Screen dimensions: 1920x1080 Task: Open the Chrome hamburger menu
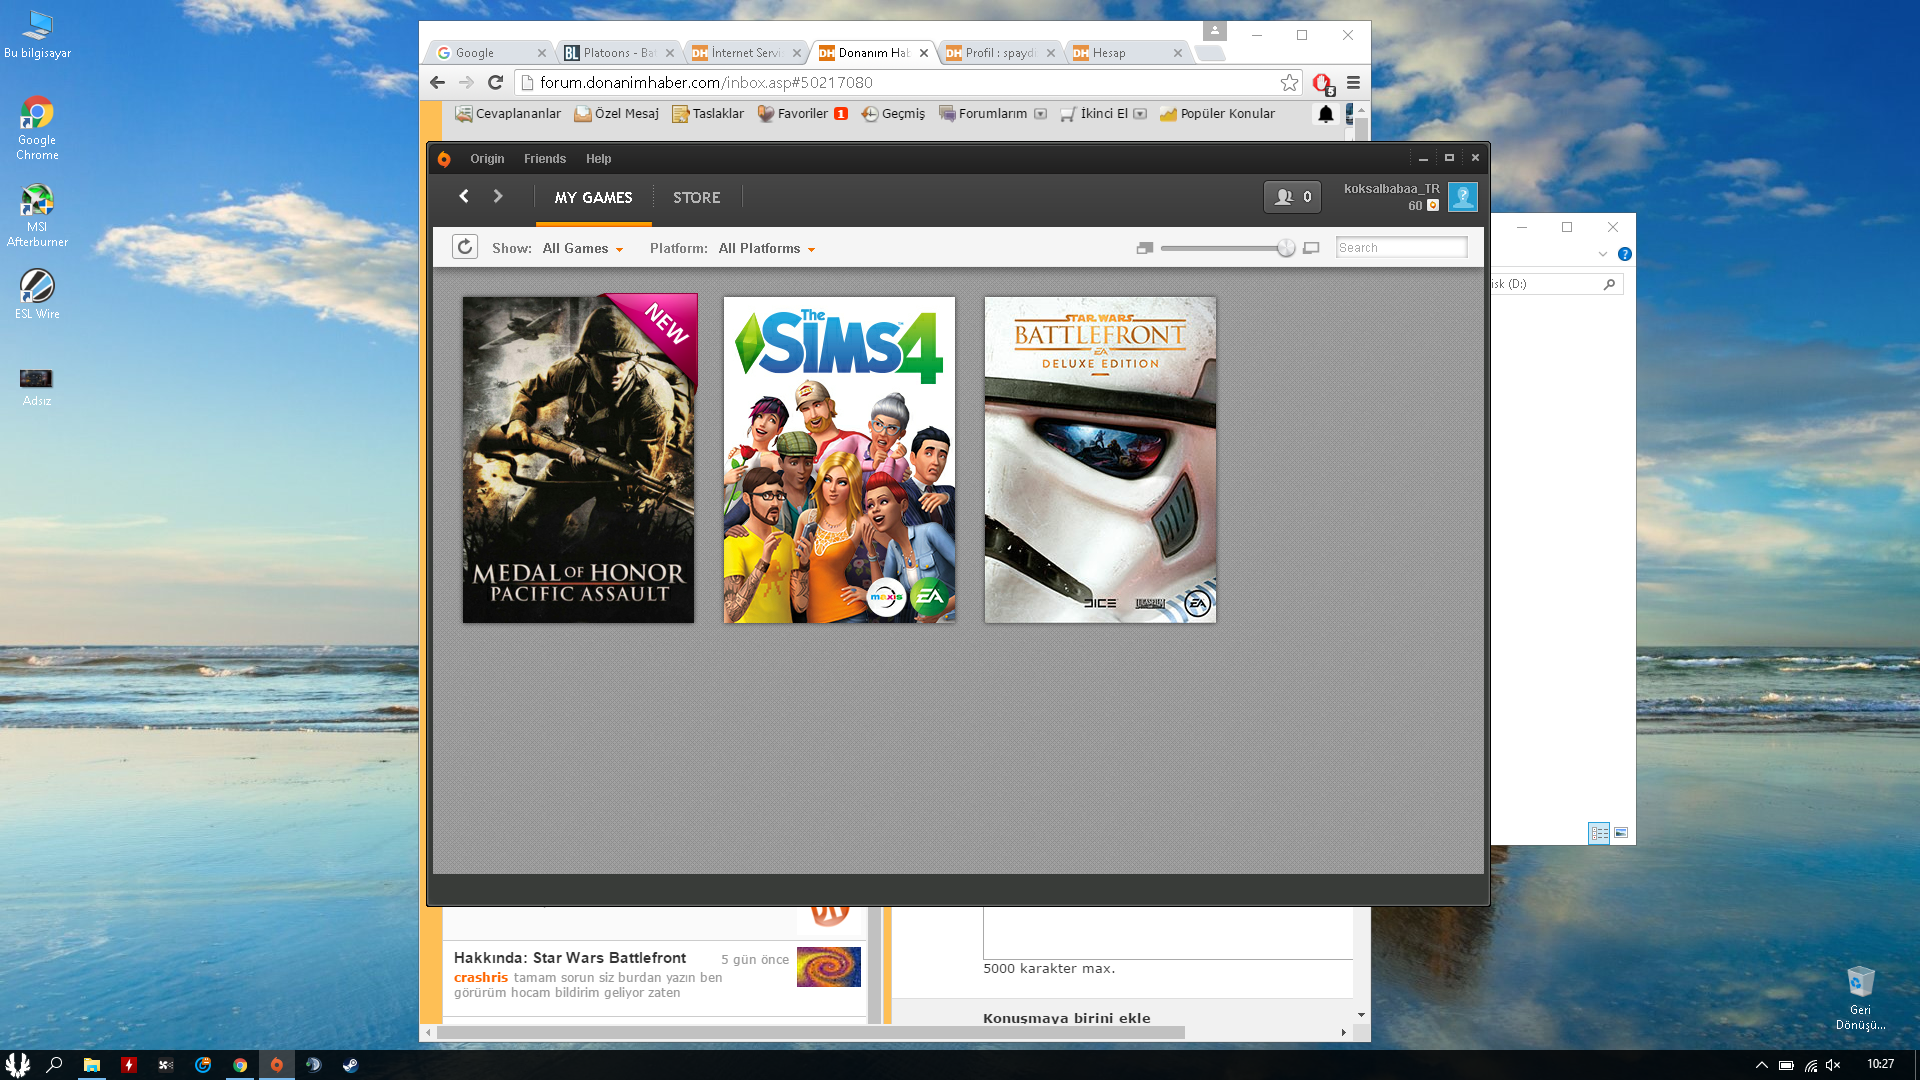(x=1353, y=83)
